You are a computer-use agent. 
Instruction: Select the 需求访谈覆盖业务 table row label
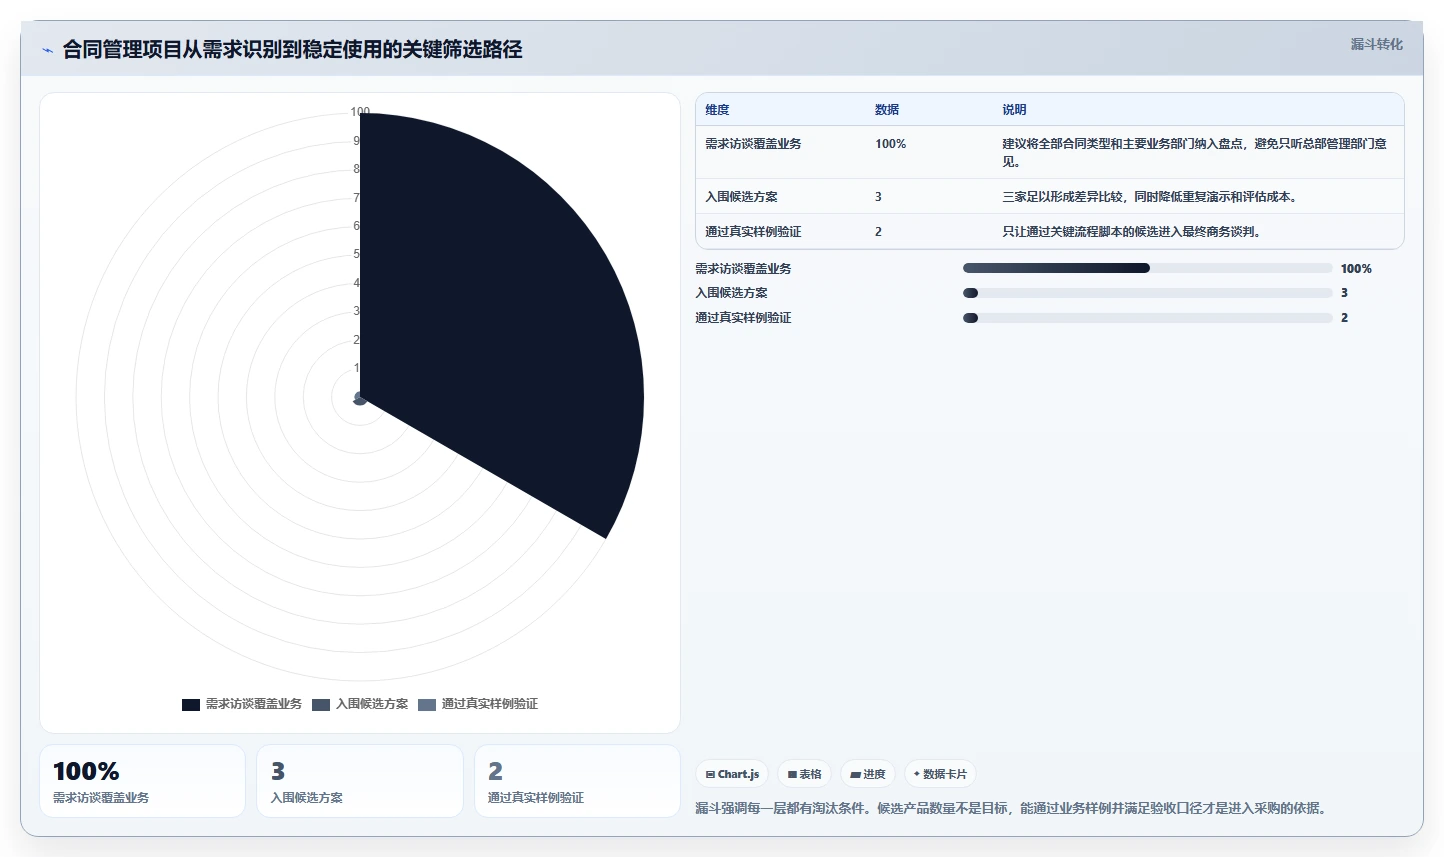click(x=753, y=144)
